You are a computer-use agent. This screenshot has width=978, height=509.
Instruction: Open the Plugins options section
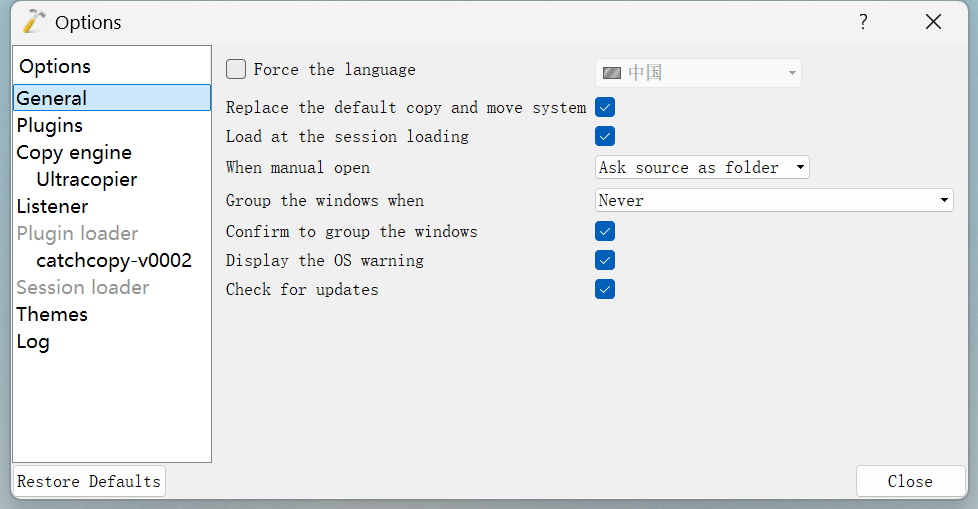(x=50, y=125)
